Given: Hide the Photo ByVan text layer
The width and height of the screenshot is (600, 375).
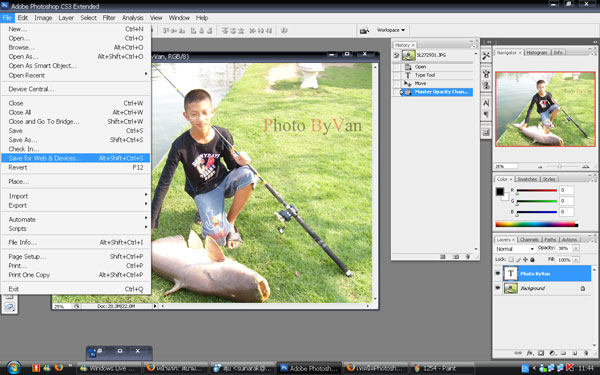Looking at the screenshot, I should pyautogui.click(x=498, y=273).
